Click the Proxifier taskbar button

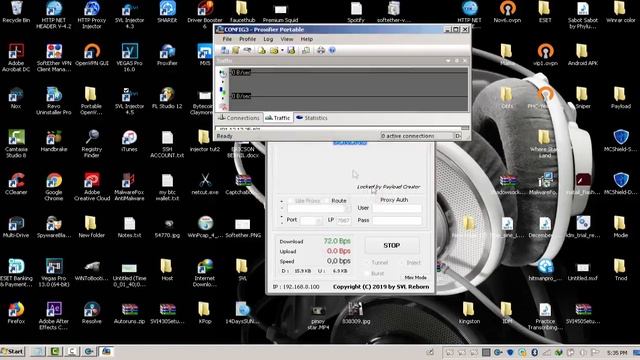click(x=106, y=351)
